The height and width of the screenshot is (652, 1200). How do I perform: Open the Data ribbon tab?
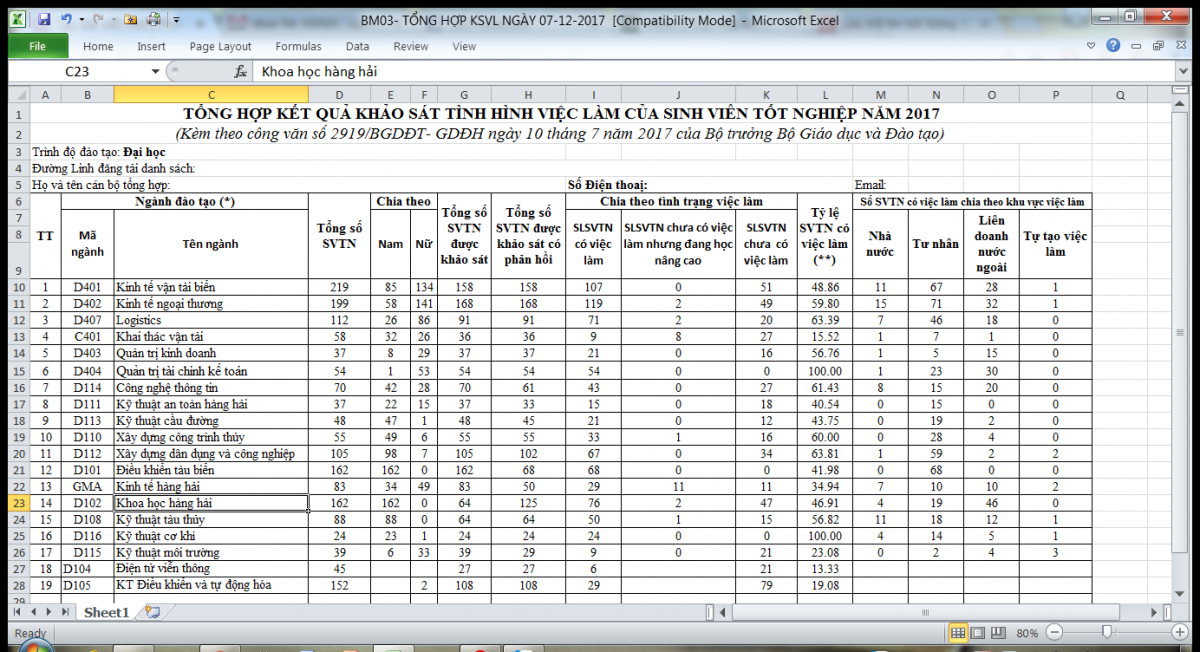point(358,46)
